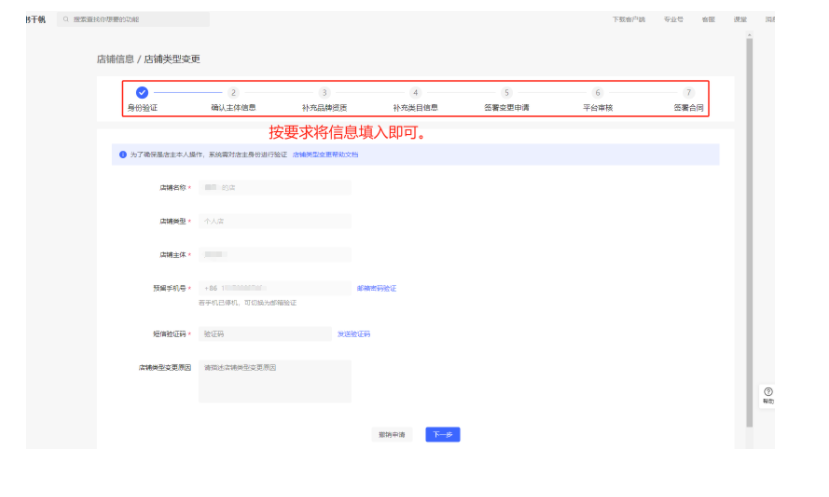This screenshot has height=497, width=829.
Task: Click step 5 circle 签署变更申请
Action: pos(506,92)
